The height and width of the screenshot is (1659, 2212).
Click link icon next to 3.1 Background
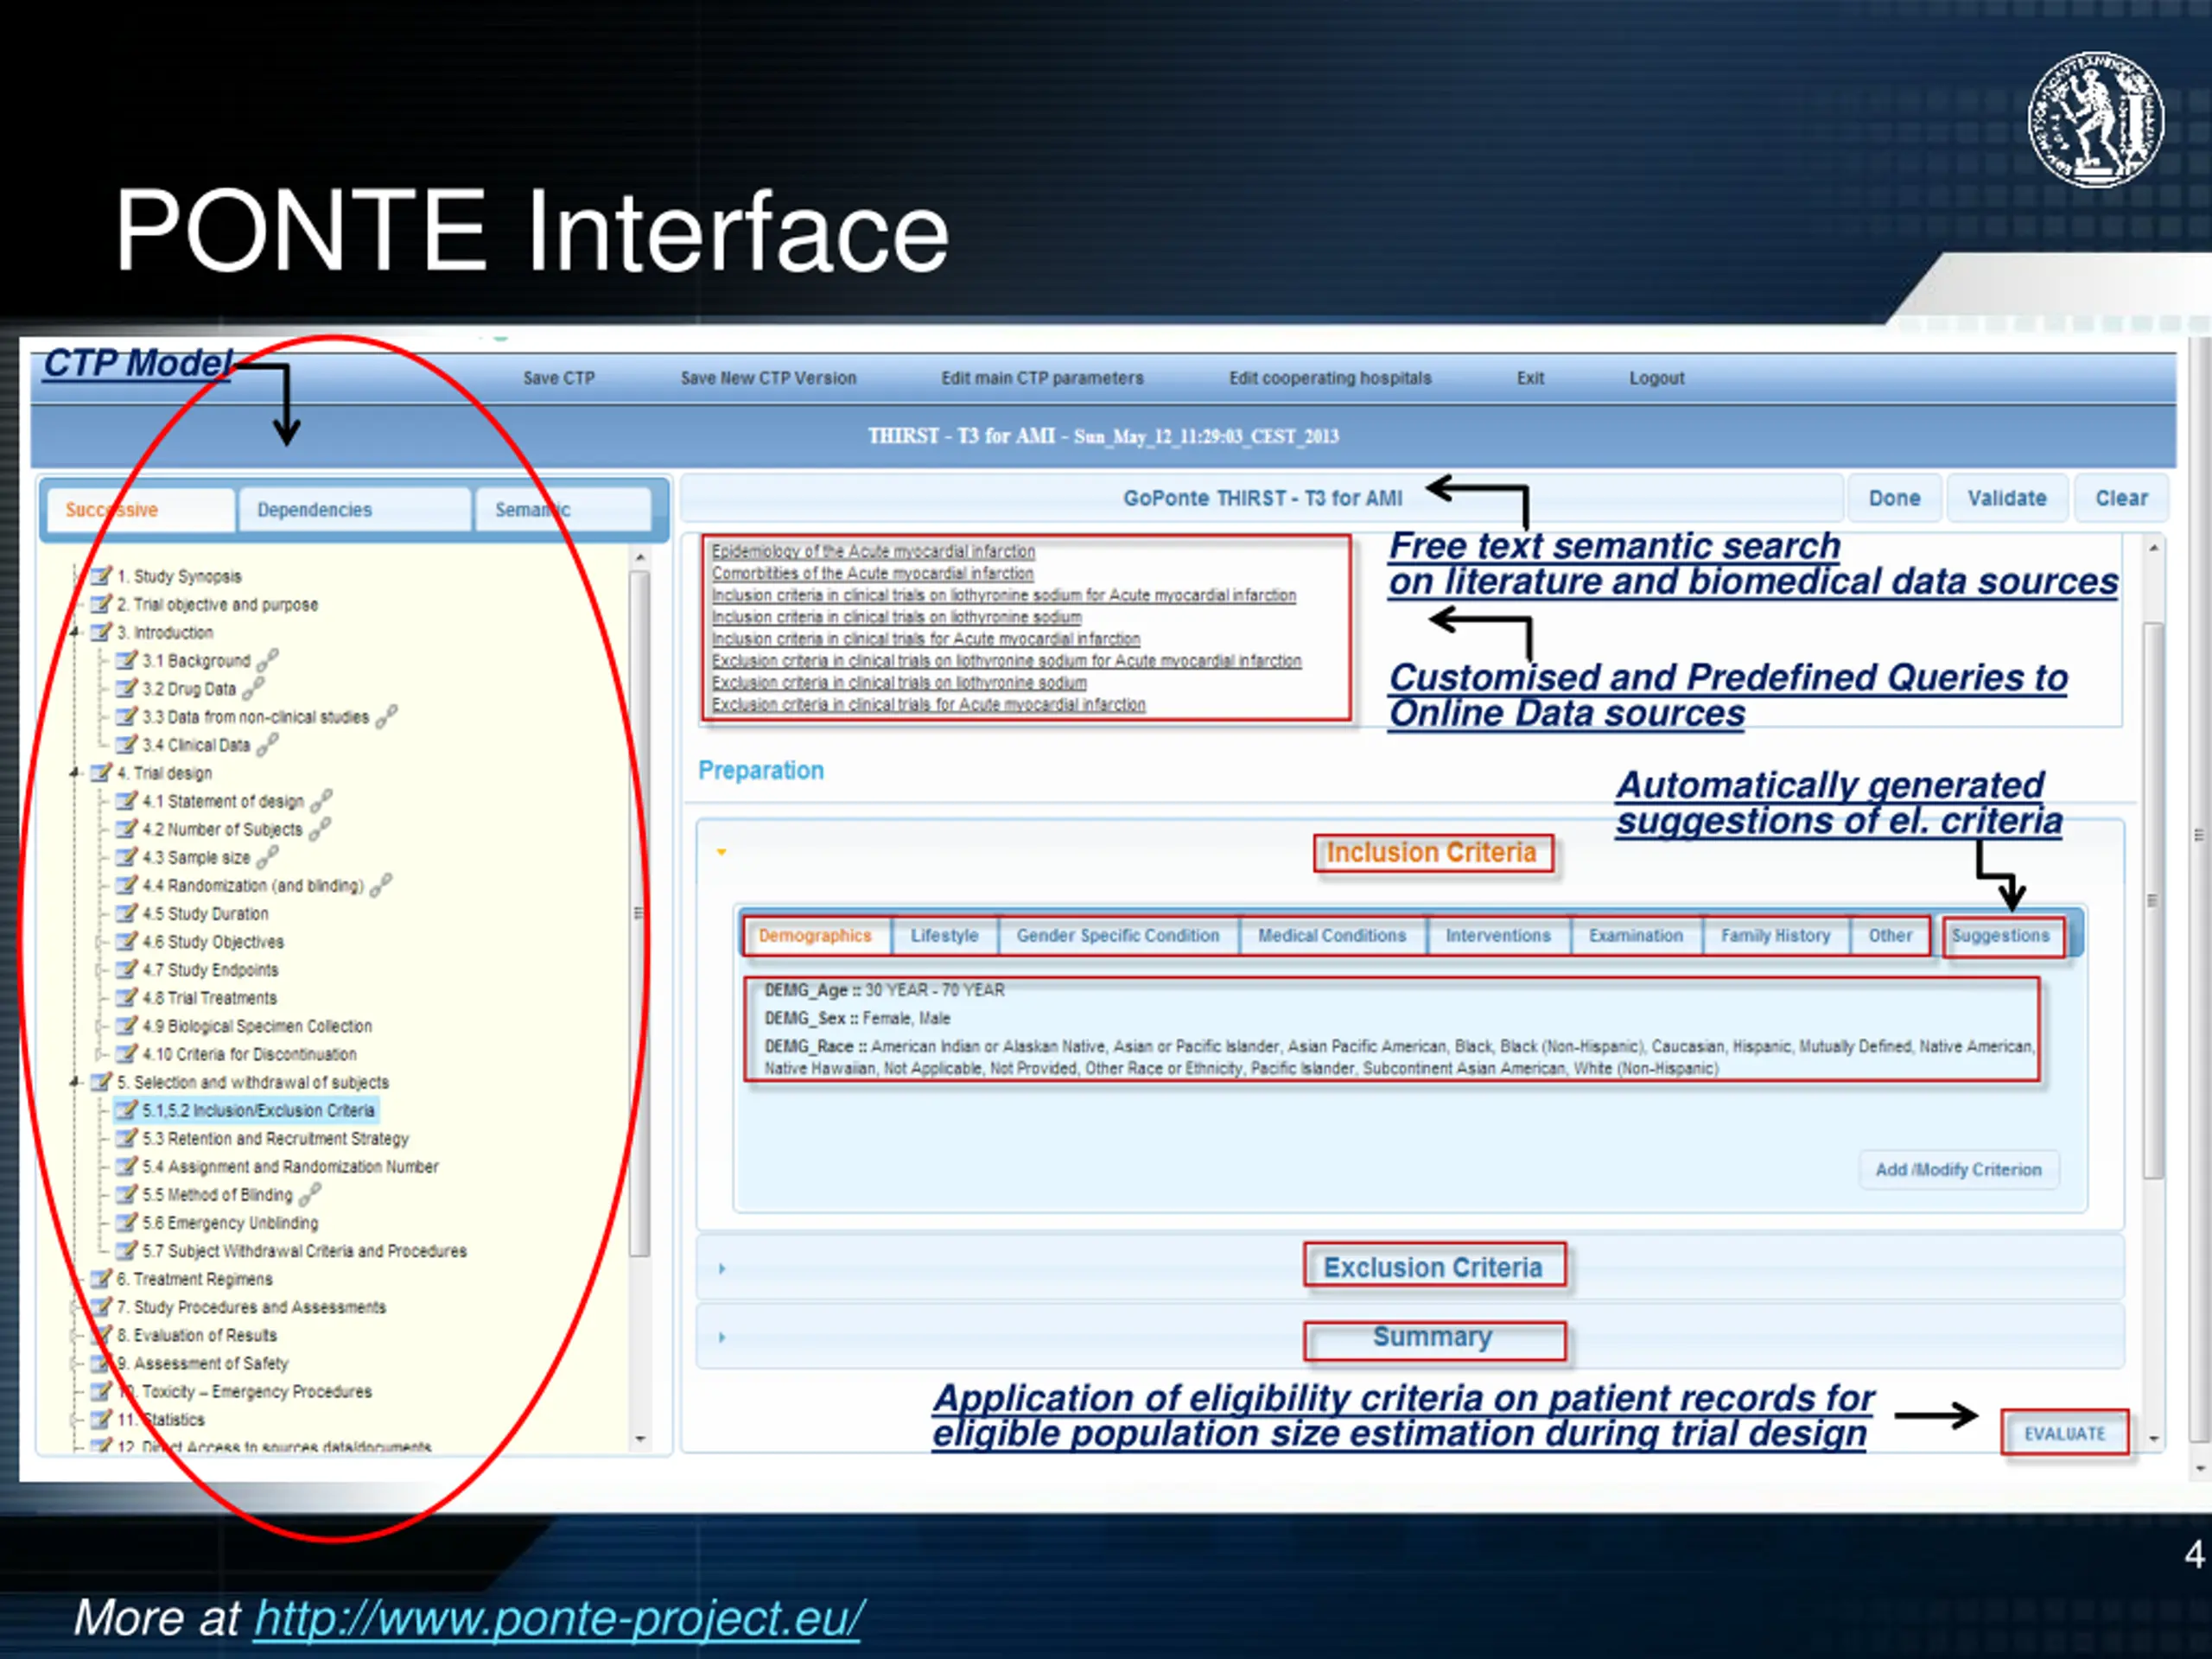(x=267, y=660)
